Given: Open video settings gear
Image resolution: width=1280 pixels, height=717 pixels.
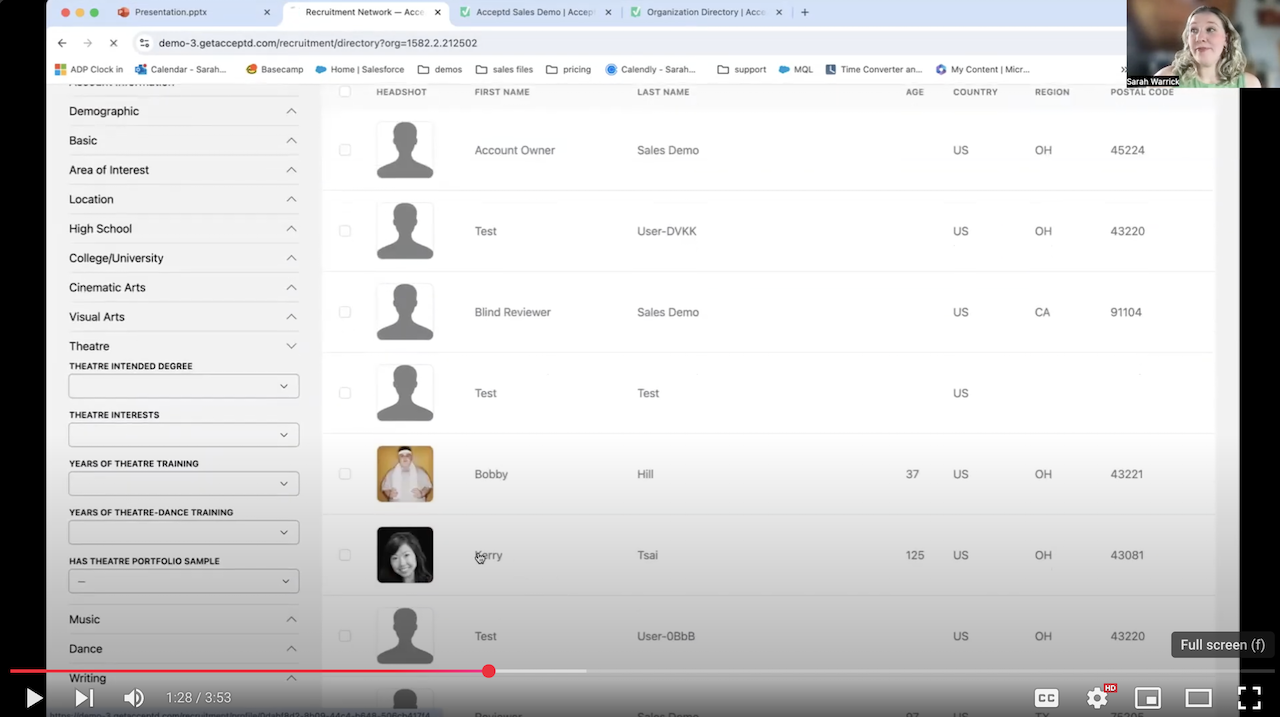Looking at the screenshot, I should tap(1097, 698).
